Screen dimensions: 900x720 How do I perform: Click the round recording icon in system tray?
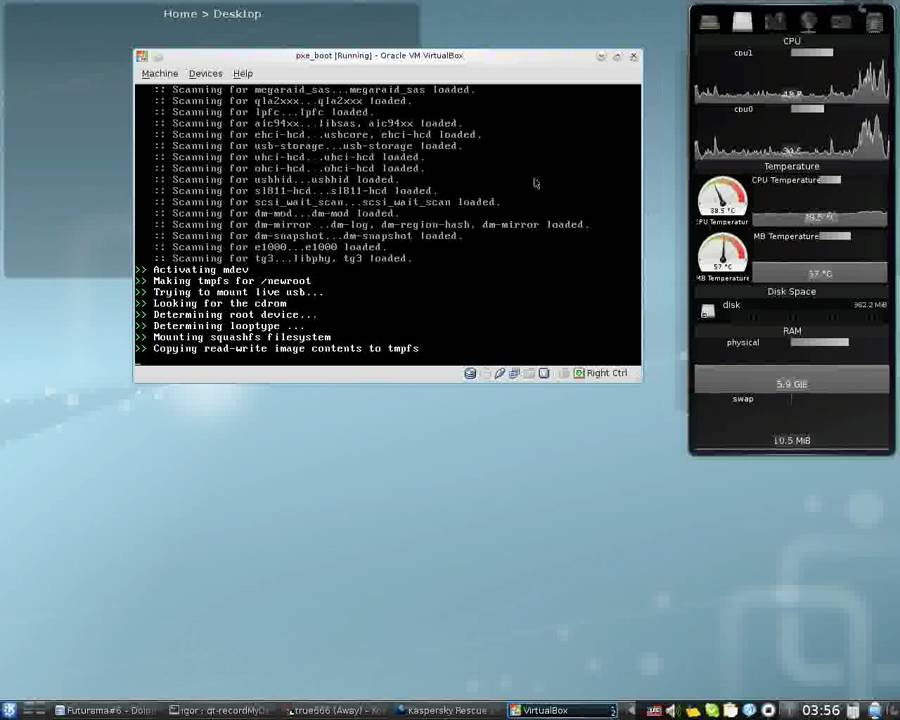(x=769, y=710)
